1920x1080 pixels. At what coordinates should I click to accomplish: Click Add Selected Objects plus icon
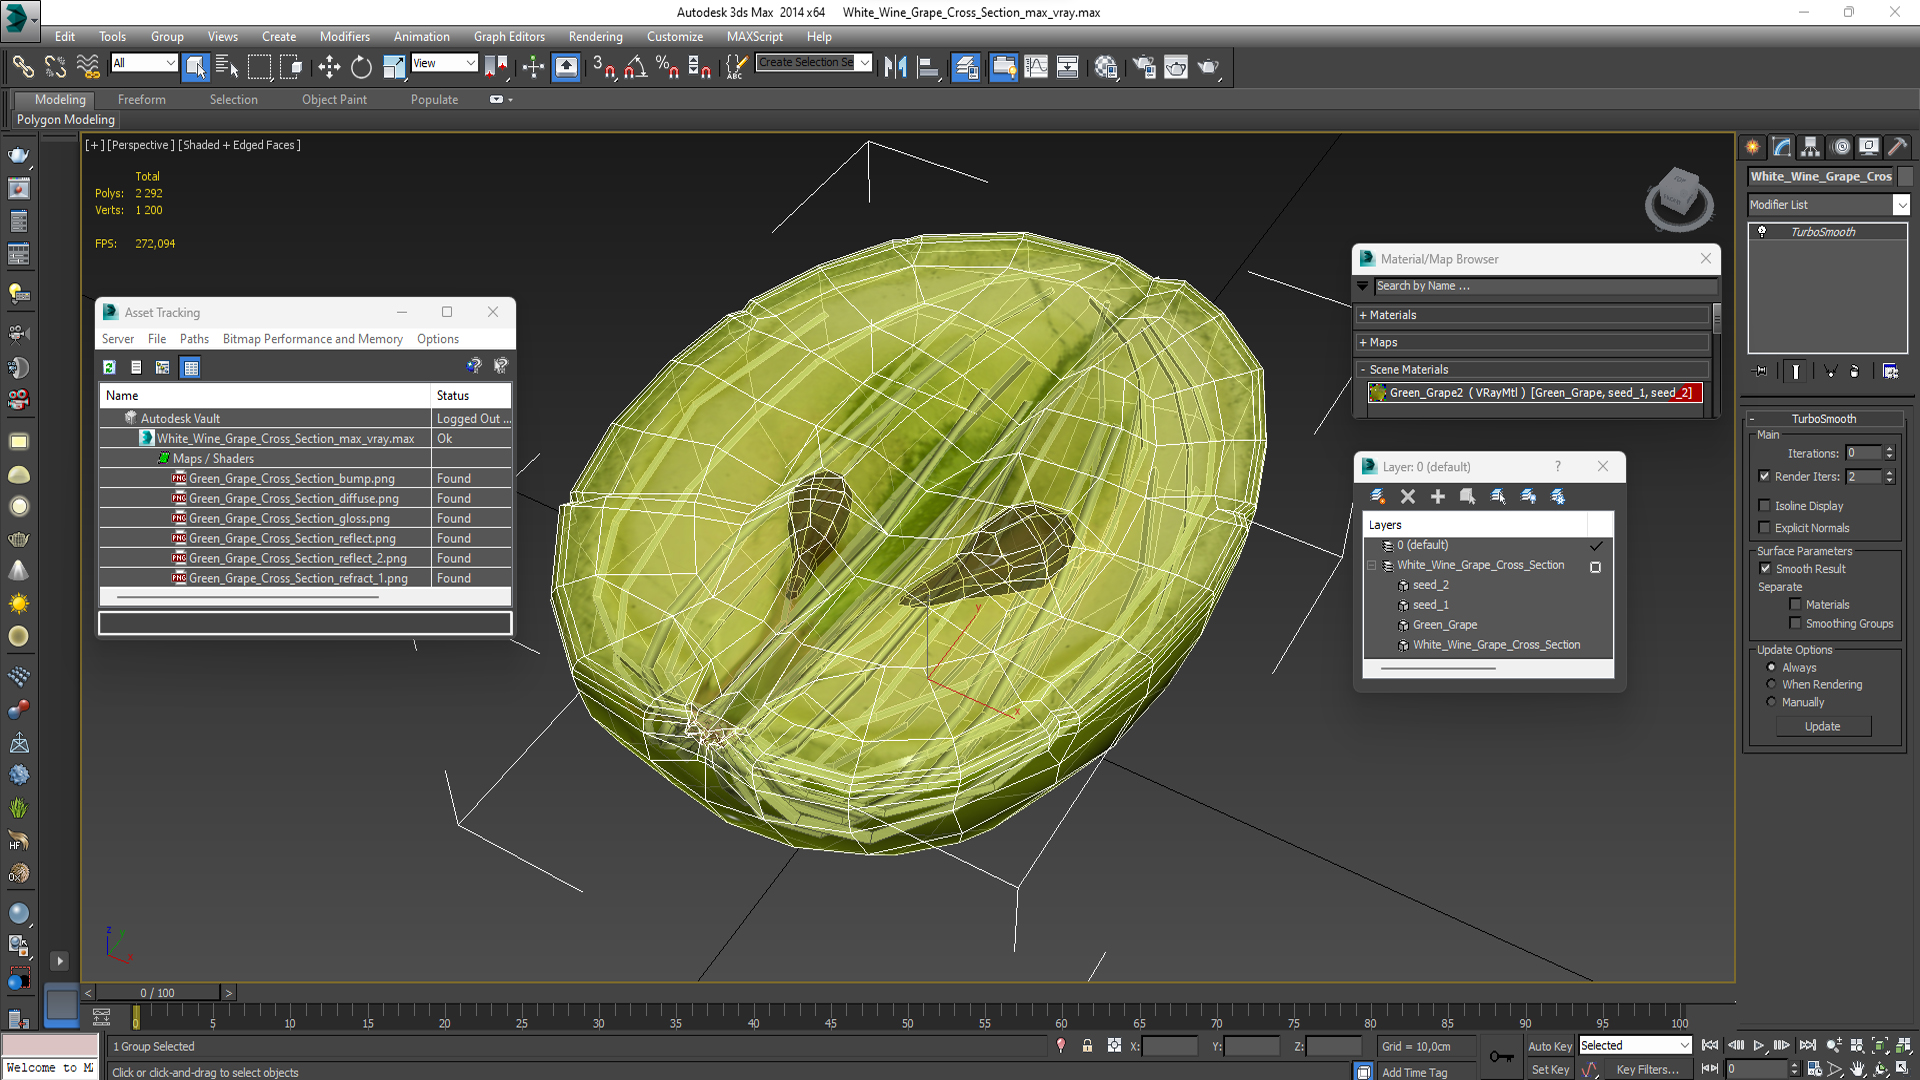point(1438,496)
